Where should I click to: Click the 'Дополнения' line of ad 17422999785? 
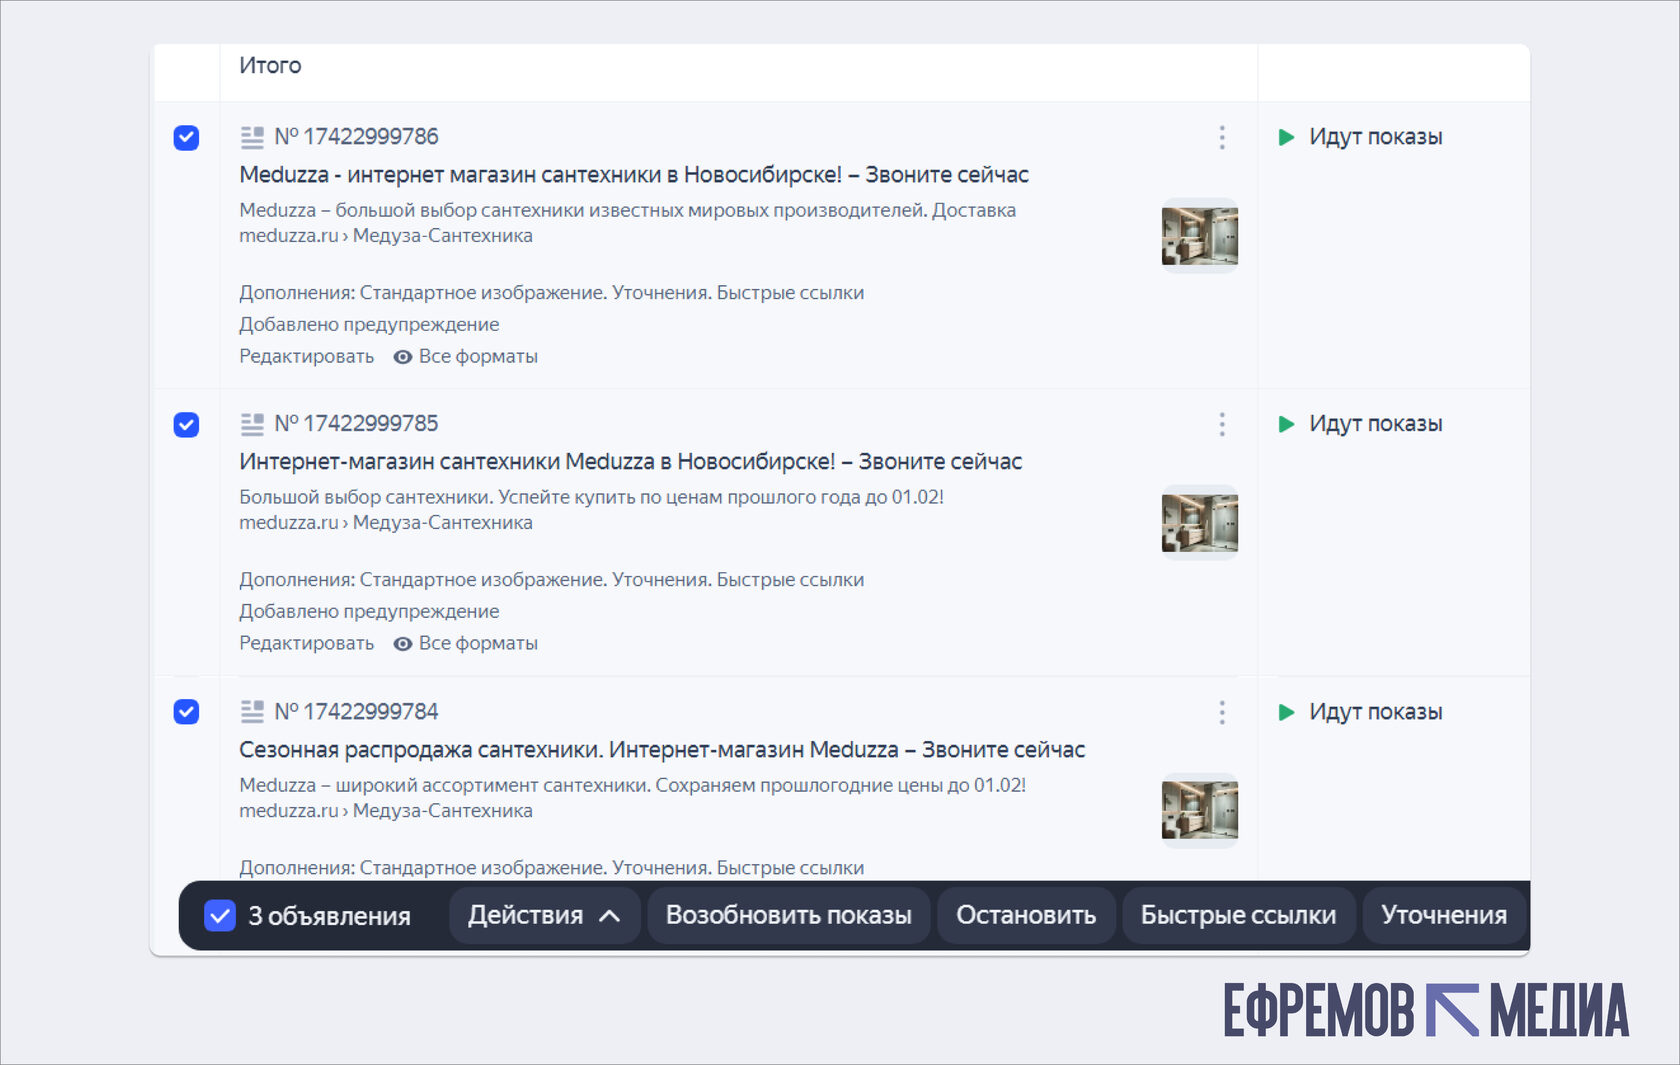(552, 580)
